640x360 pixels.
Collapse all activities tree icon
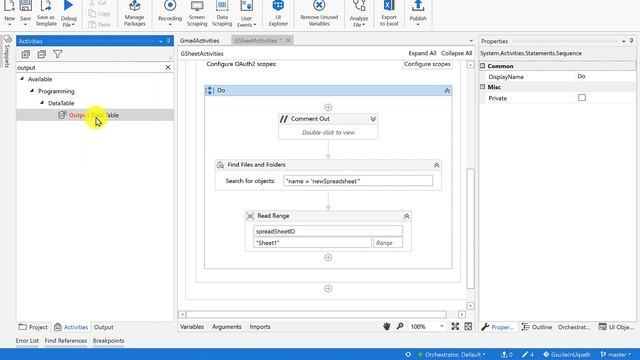tap(42, 54)
